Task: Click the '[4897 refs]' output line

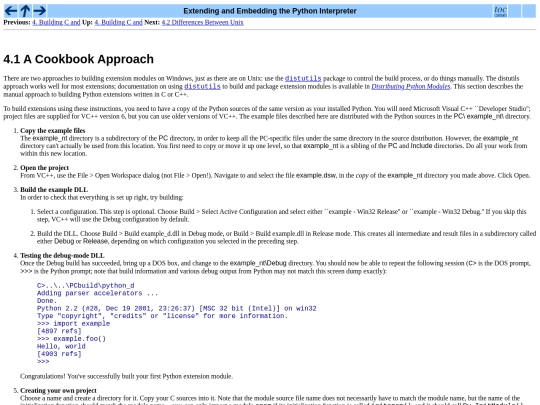Action: 59,331
